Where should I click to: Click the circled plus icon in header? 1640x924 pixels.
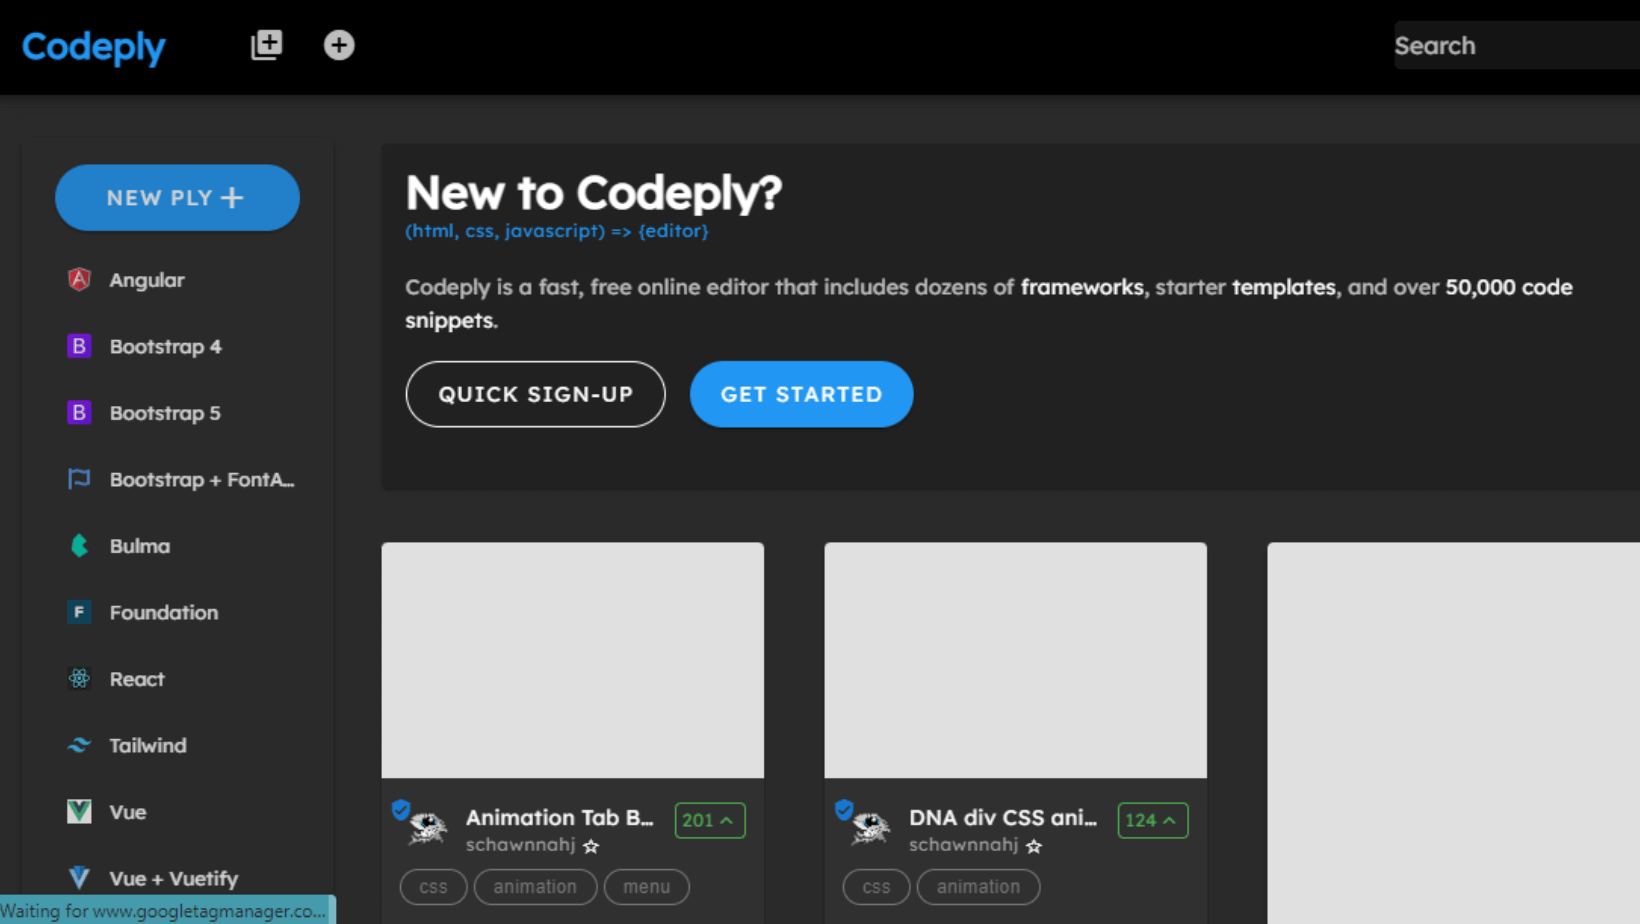click(x=339, y=45)
